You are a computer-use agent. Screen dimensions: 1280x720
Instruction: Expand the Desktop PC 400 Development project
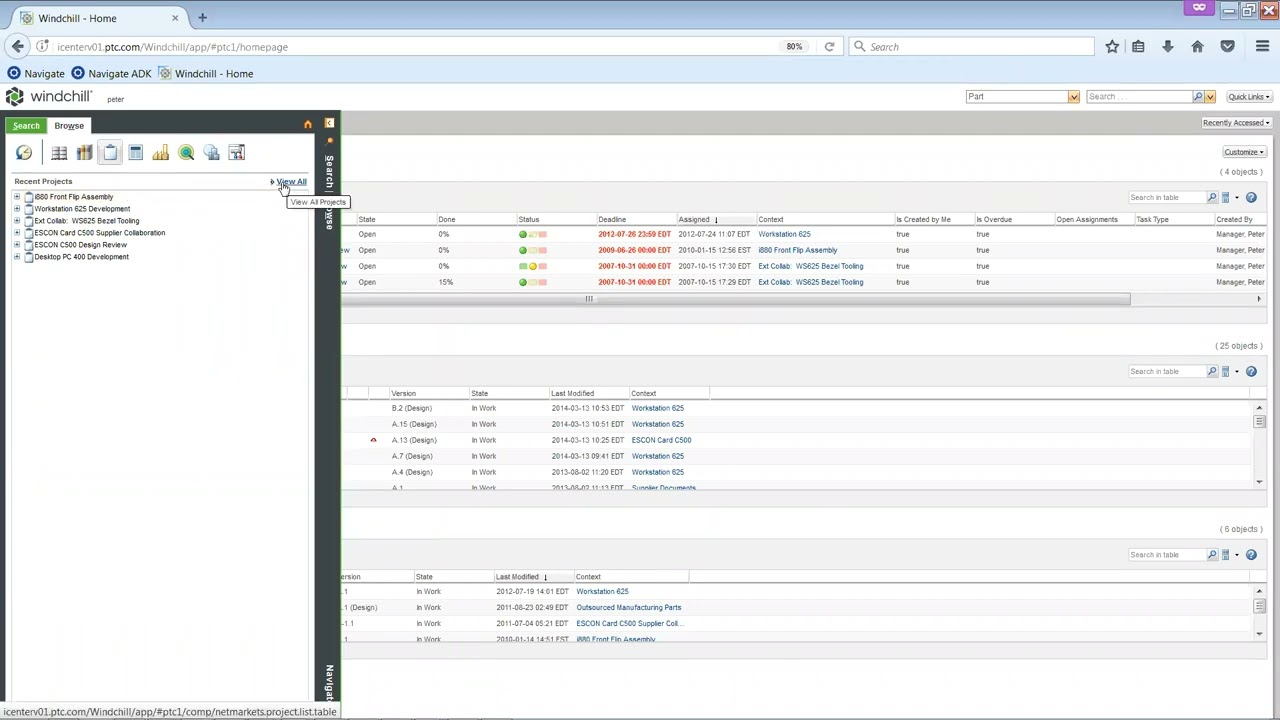(x=17, y=257)
